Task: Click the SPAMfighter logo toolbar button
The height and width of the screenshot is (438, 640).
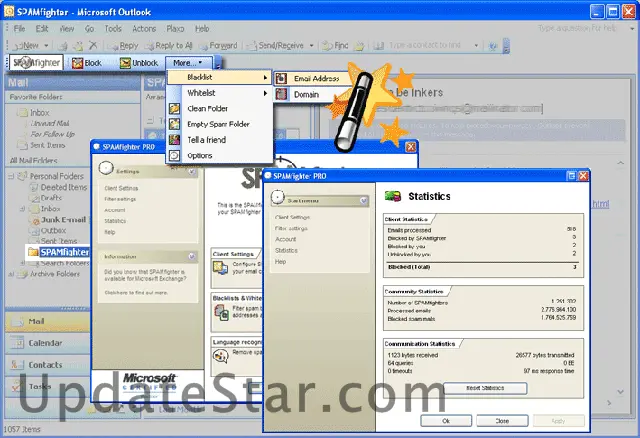Action: click(x=36, y=63)
